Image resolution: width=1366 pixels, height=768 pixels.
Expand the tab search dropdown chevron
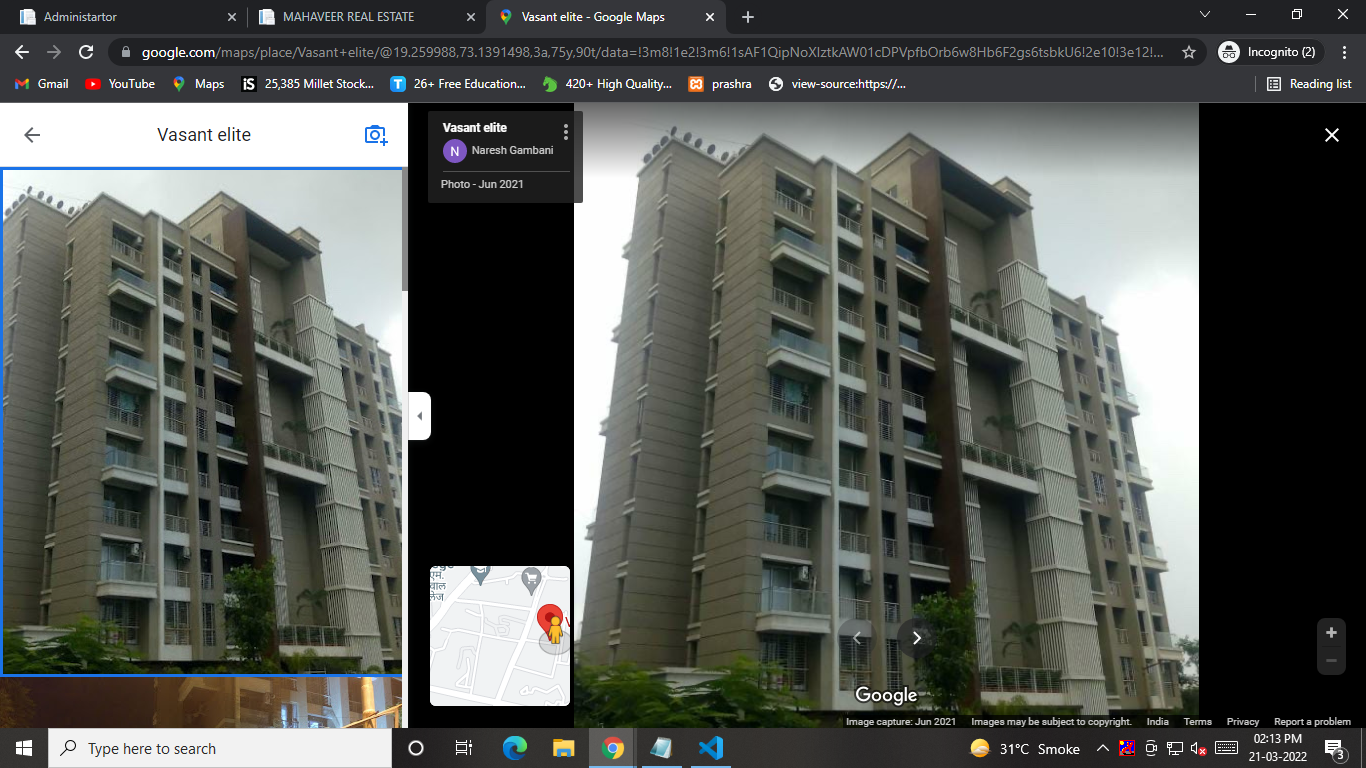(x=1205, y=15)
